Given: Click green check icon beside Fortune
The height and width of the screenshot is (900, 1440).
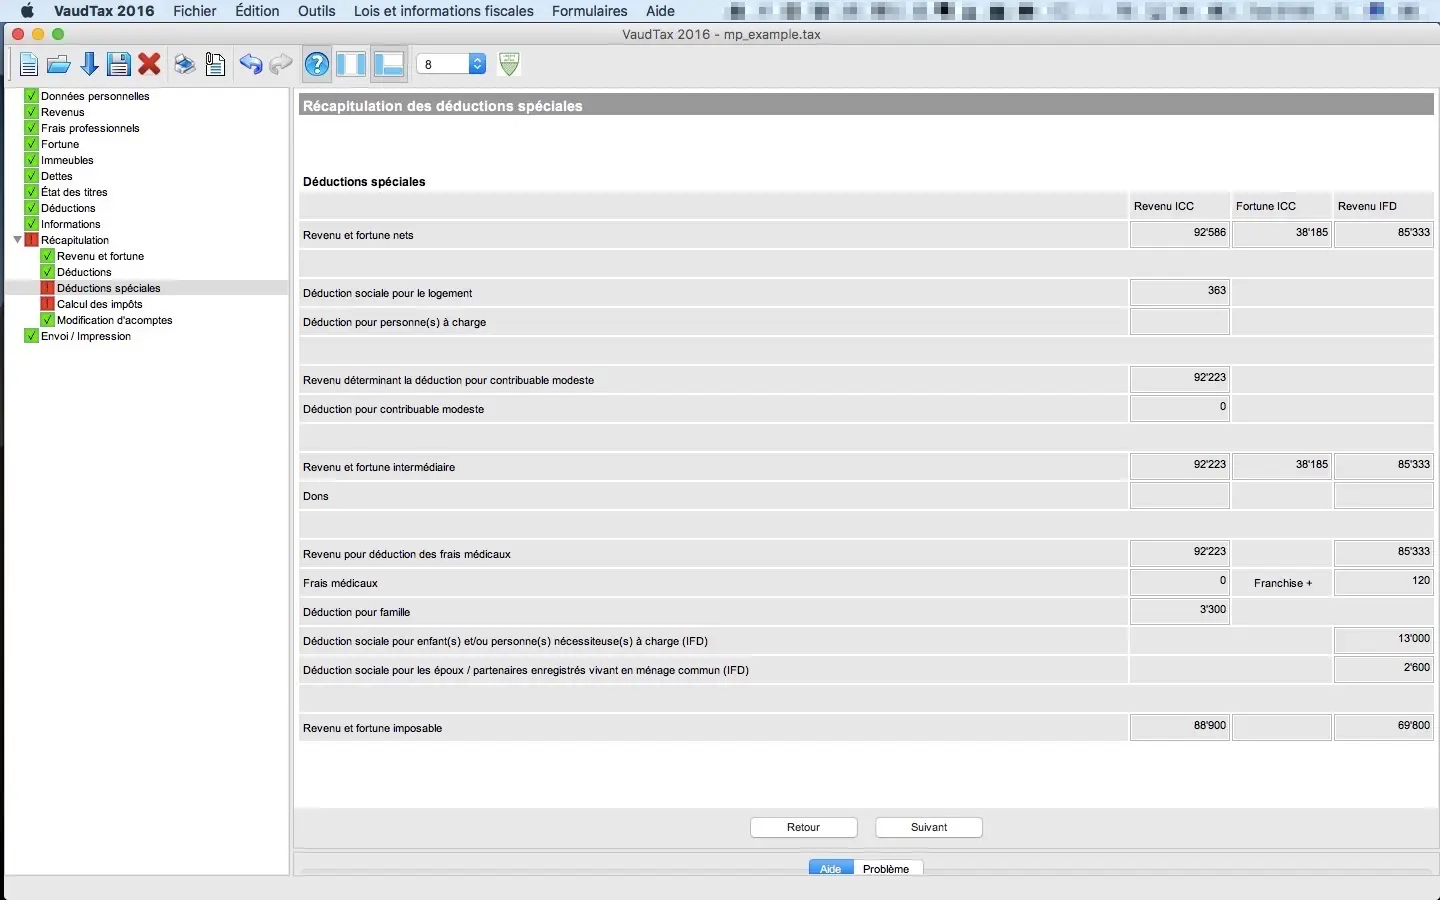Looking at the screenshot, I should pos(31,144).
